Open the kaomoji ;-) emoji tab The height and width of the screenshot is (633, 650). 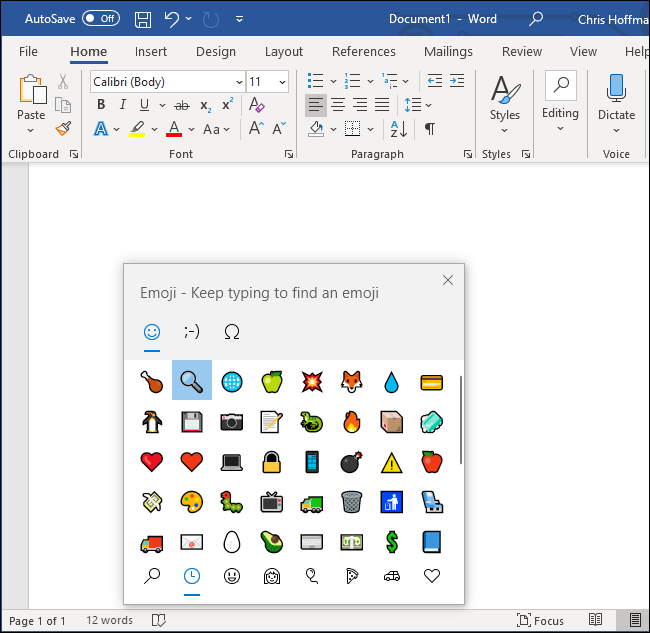coord(191,332)
